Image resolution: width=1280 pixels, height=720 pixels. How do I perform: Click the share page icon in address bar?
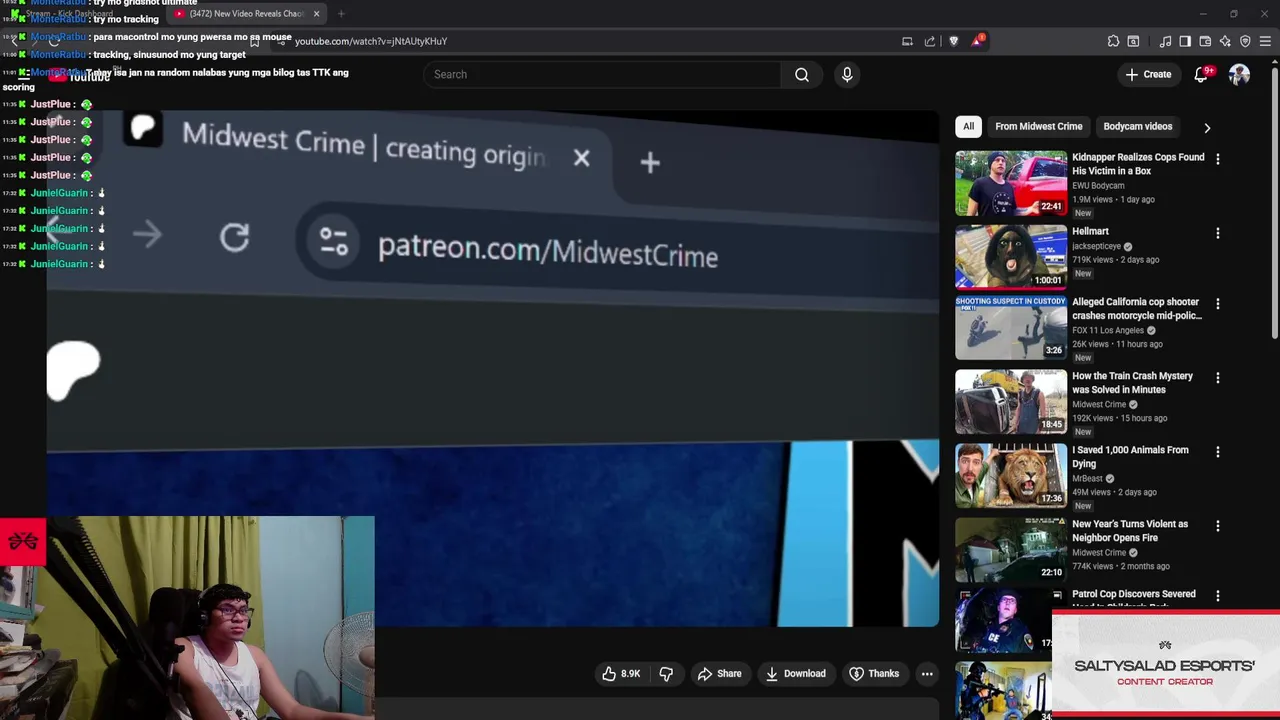(x=930, y=41)
